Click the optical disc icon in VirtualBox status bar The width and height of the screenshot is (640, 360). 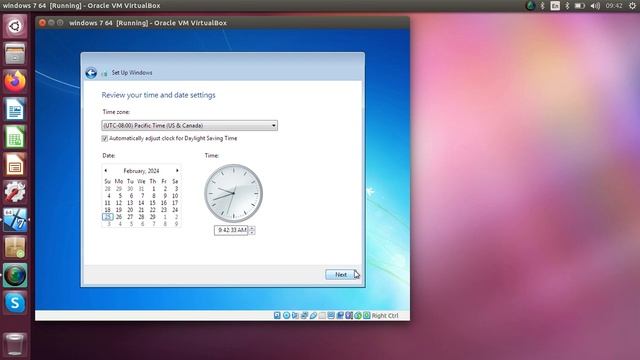click(x=287, y=316)
